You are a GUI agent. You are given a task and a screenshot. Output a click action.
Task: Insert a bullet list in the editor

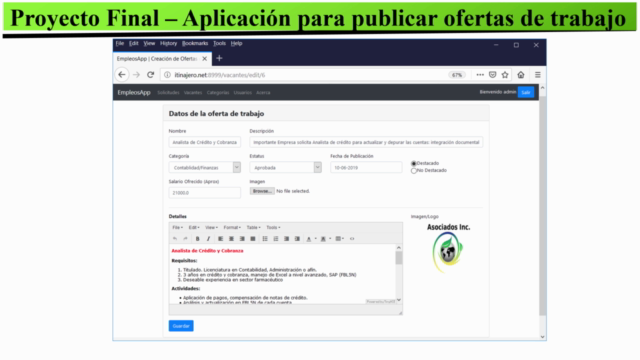(x=265, y=239)
